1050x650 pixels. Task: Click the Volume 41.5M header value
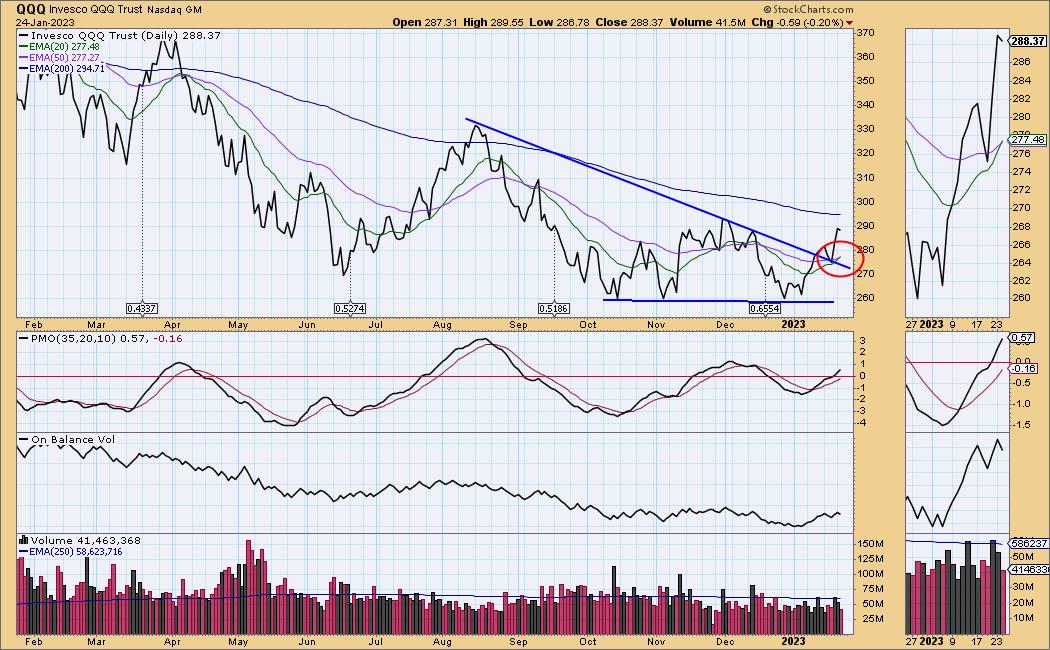pyautogui.click(x=707, y=22)
